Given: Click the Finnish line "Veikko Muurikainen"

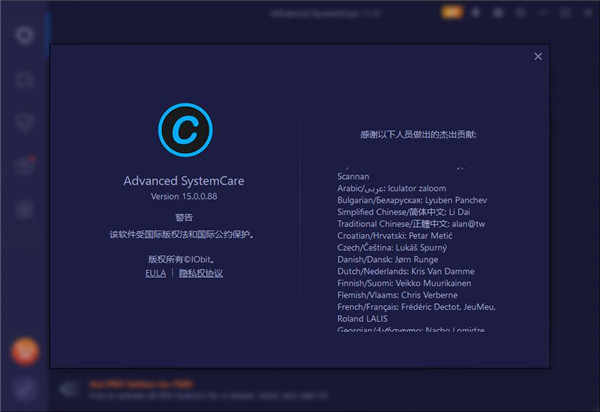Looking at the screenshot, I should coord(404,283).
